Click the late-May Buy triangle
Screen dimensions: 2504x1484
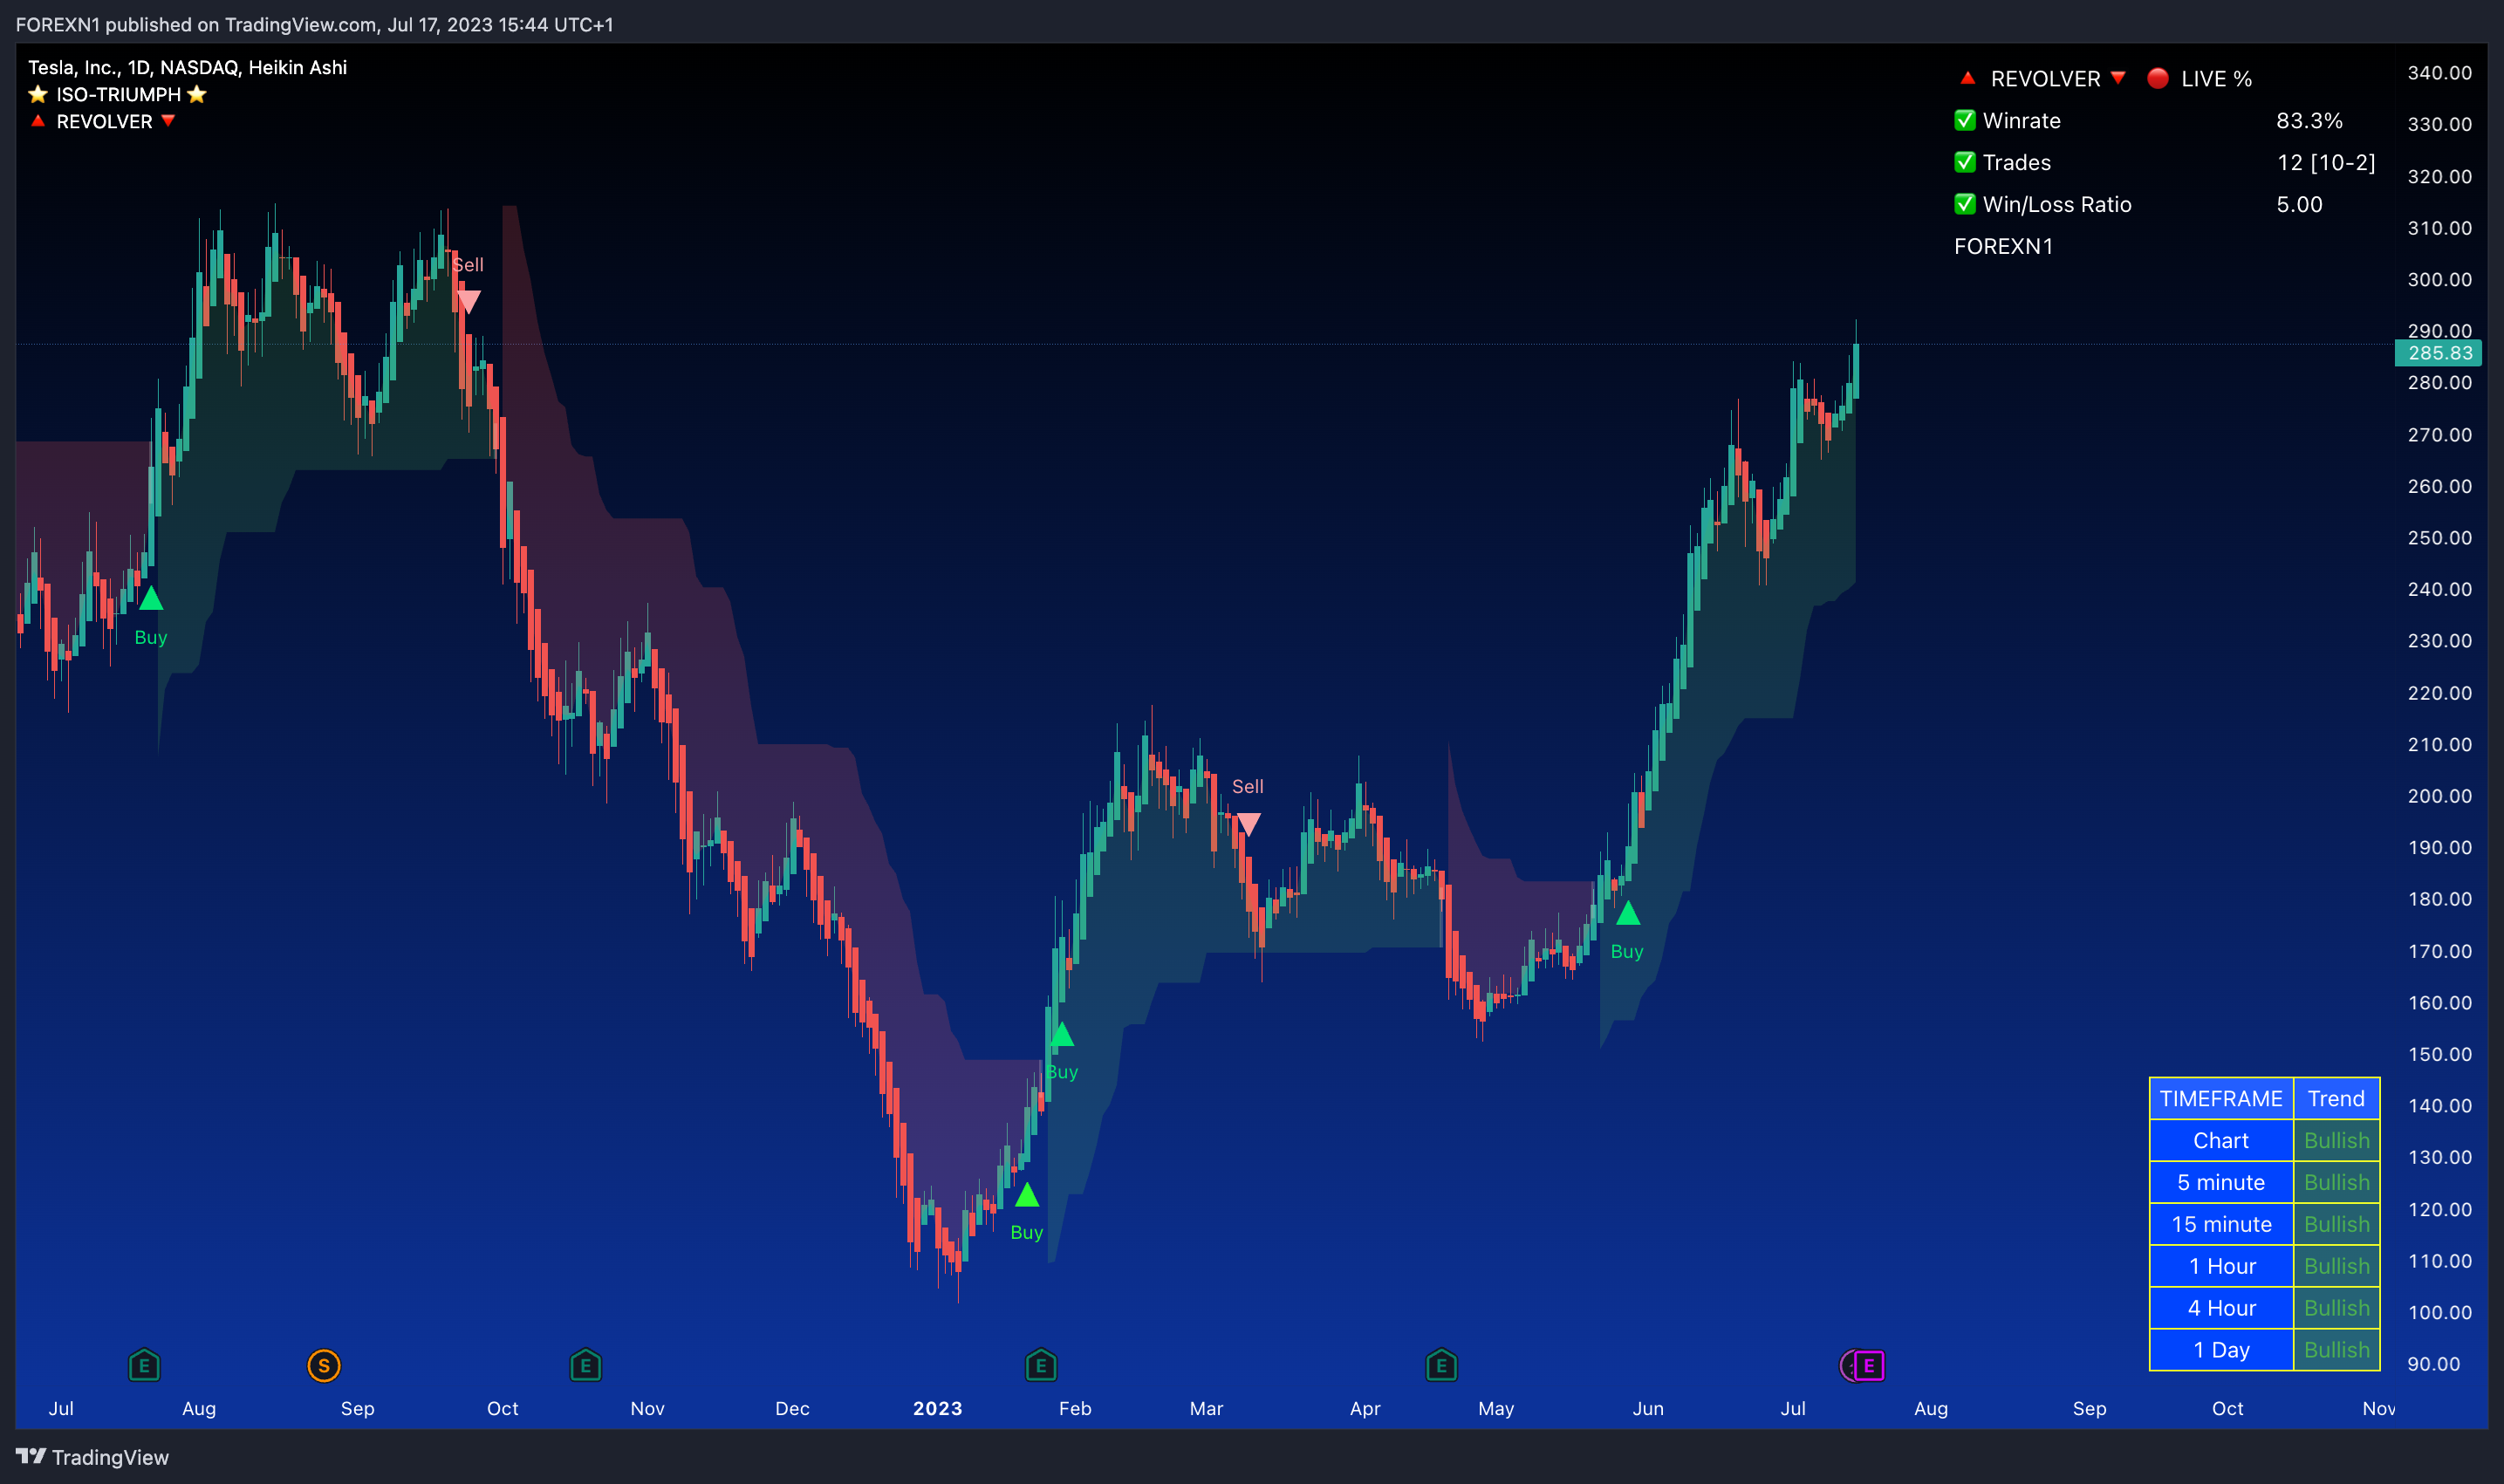pyautogui.click(x=1628, y=913)
